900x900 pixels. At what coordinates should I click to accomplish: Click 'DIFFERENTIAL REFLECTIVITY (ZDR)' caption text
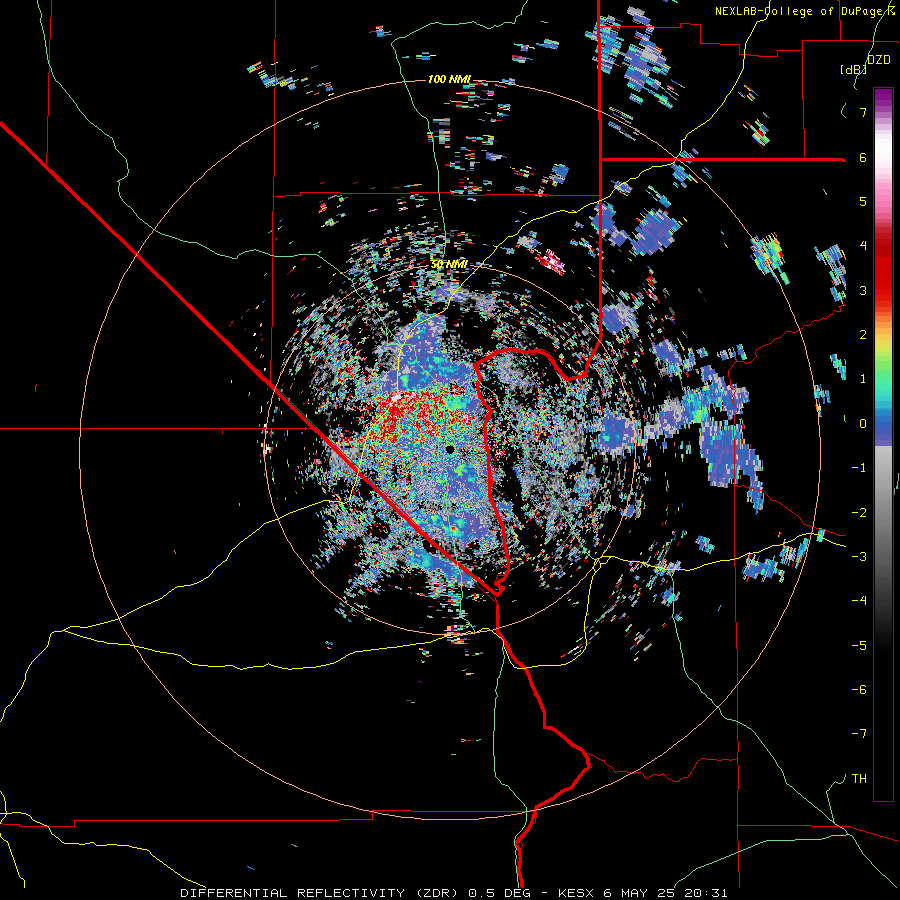(321, 893)
